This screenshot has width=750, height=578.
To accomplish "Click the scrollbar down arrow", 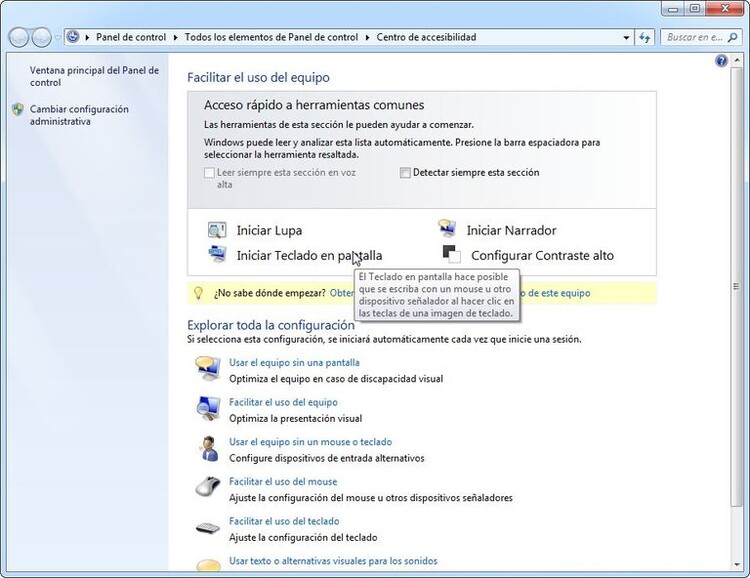I will click(x=736, y=565).
